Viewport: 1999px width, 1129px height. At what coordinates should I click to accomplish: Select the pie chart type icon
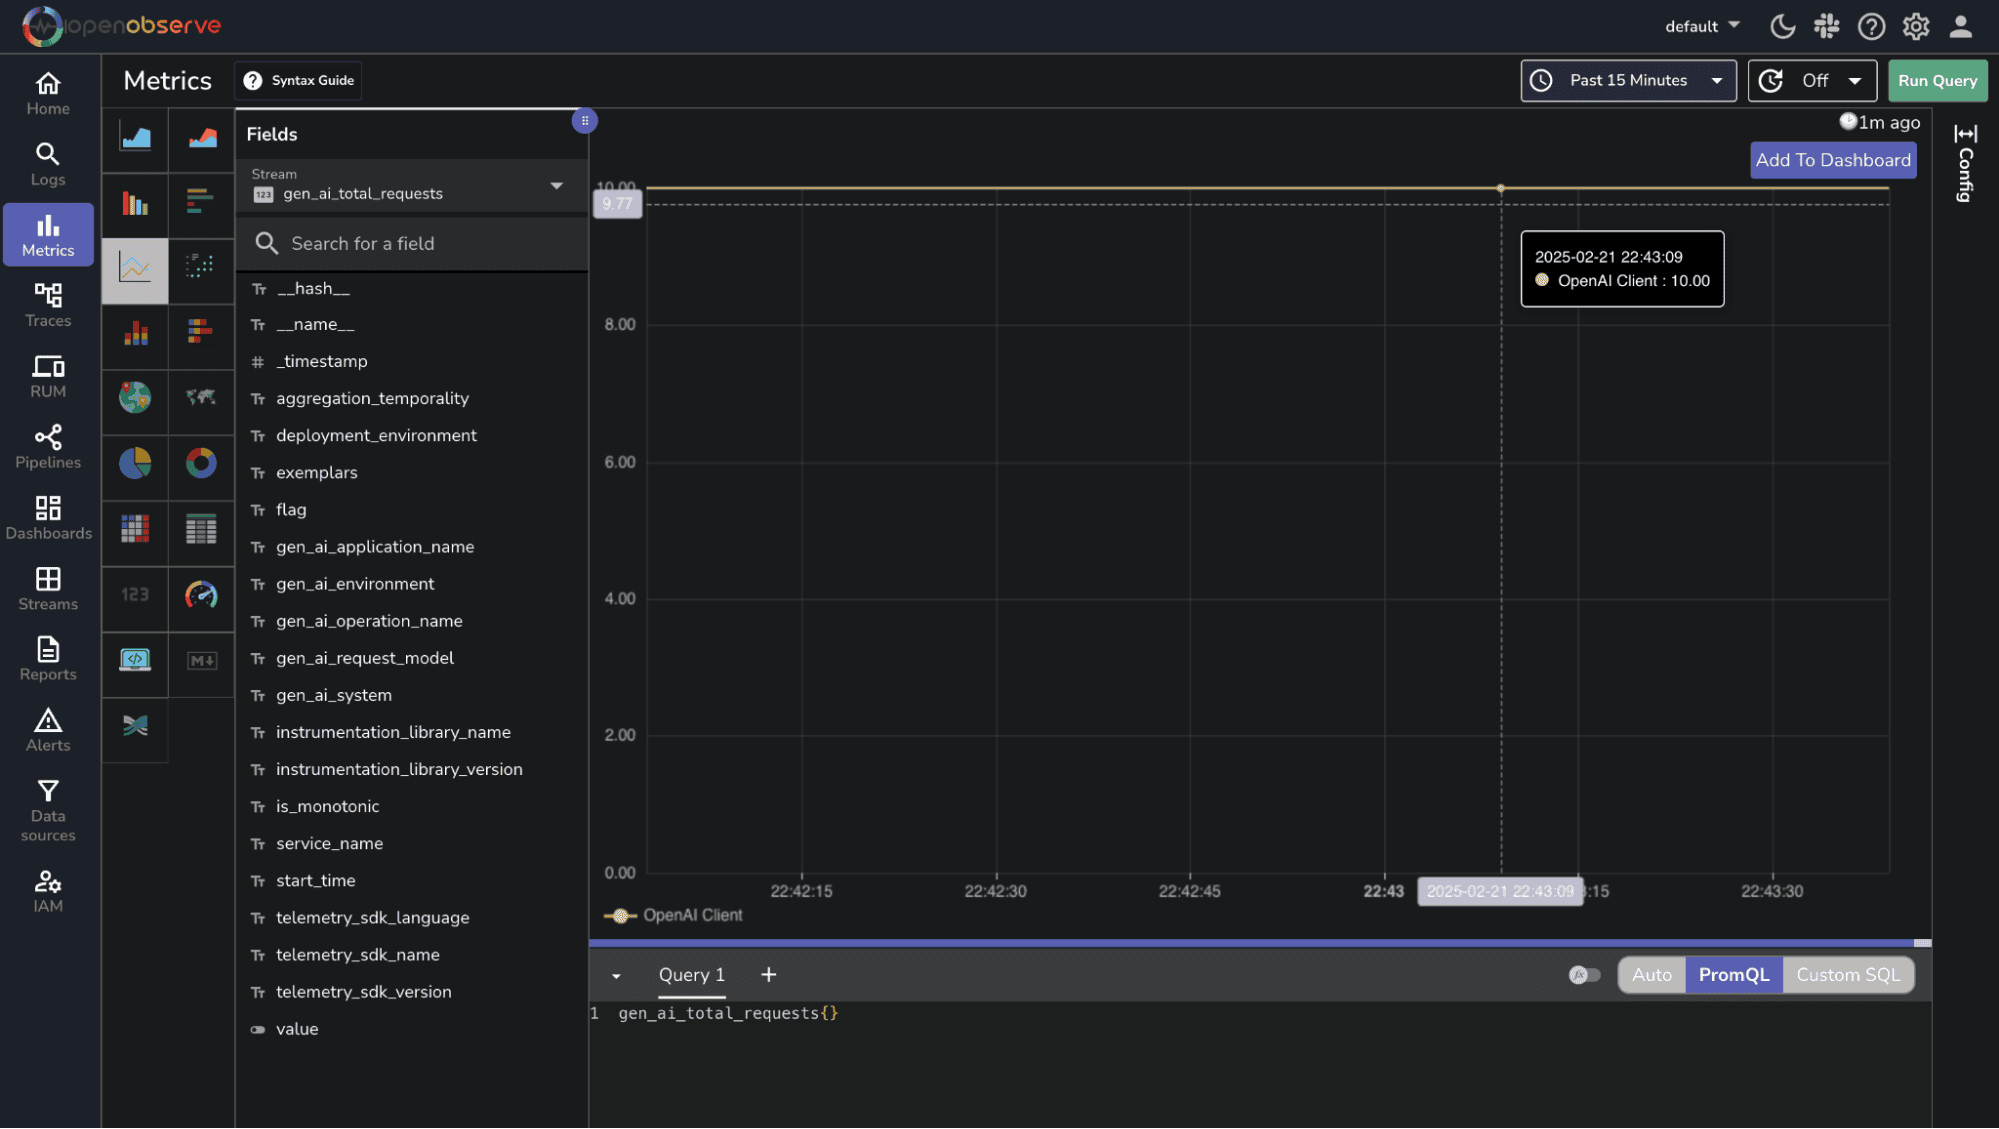pos(135,463)
